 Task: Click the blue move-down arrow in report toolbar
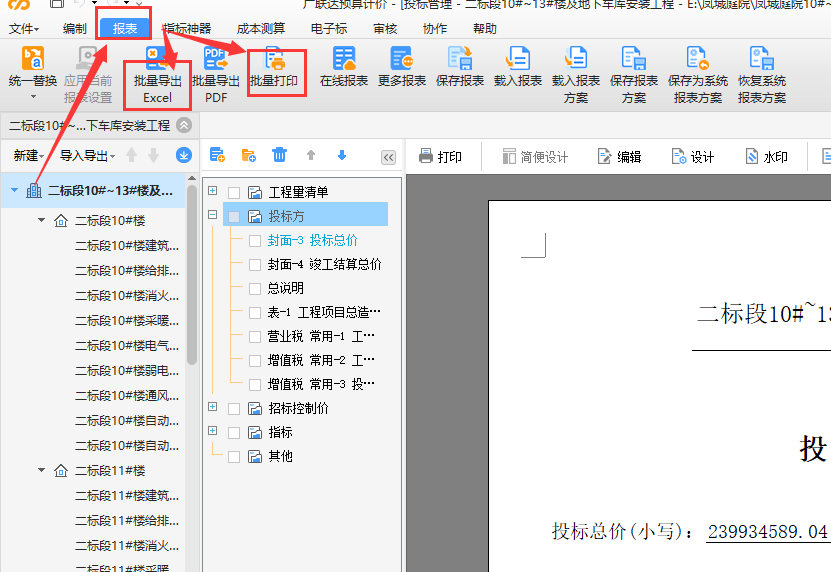[x=342, y=155]
